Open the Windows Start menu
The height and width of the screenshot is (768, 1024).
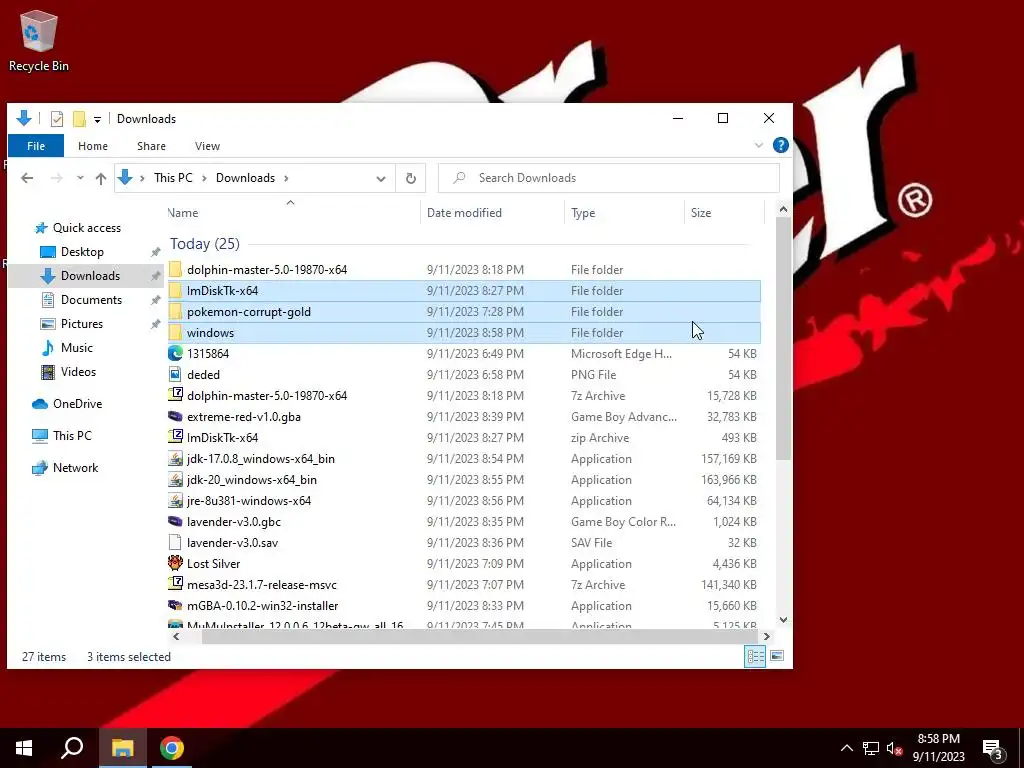(x=24, y=748)
